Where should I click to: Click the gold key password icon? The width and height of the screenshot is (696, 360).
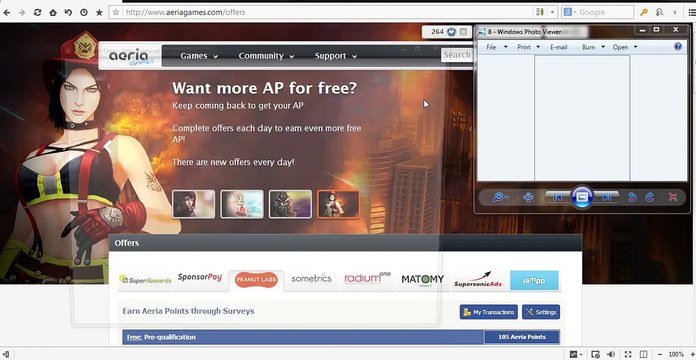(644, 12)
